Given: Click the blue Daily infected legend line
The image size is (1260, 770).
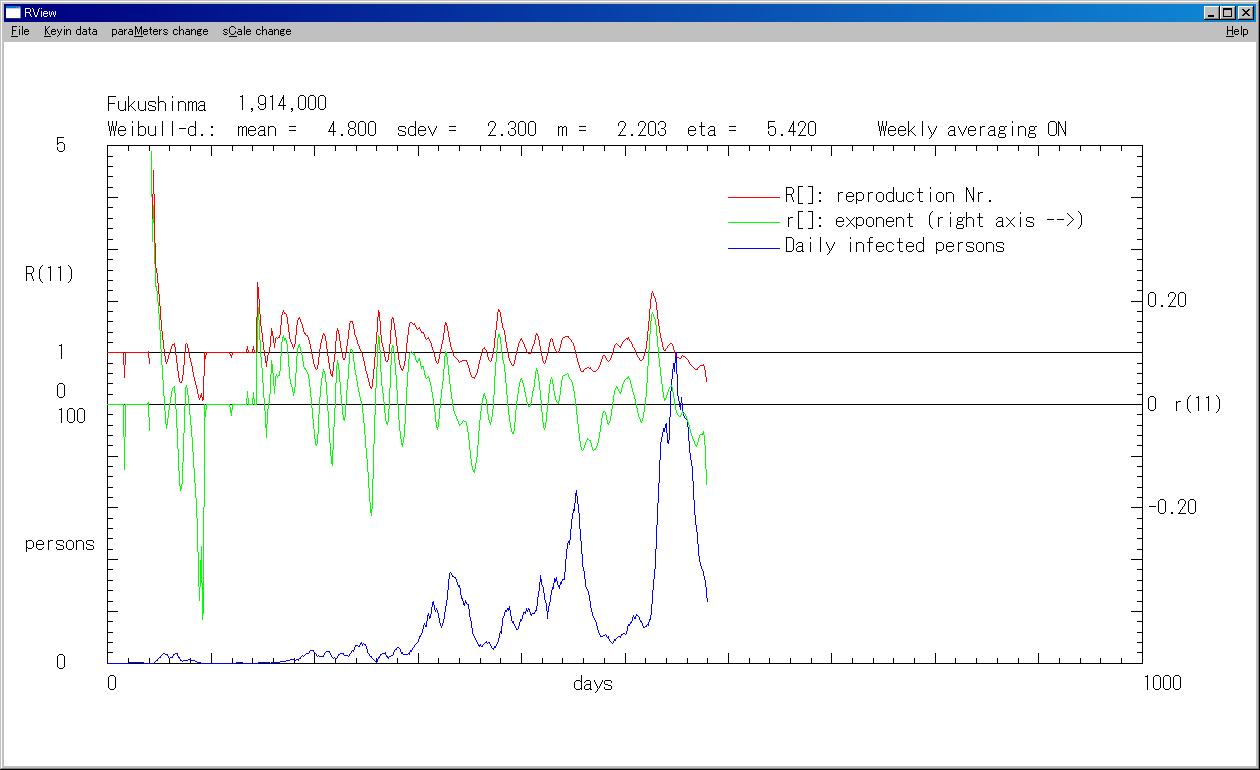Looking at the screenshot, I should [x=753, y=247].
